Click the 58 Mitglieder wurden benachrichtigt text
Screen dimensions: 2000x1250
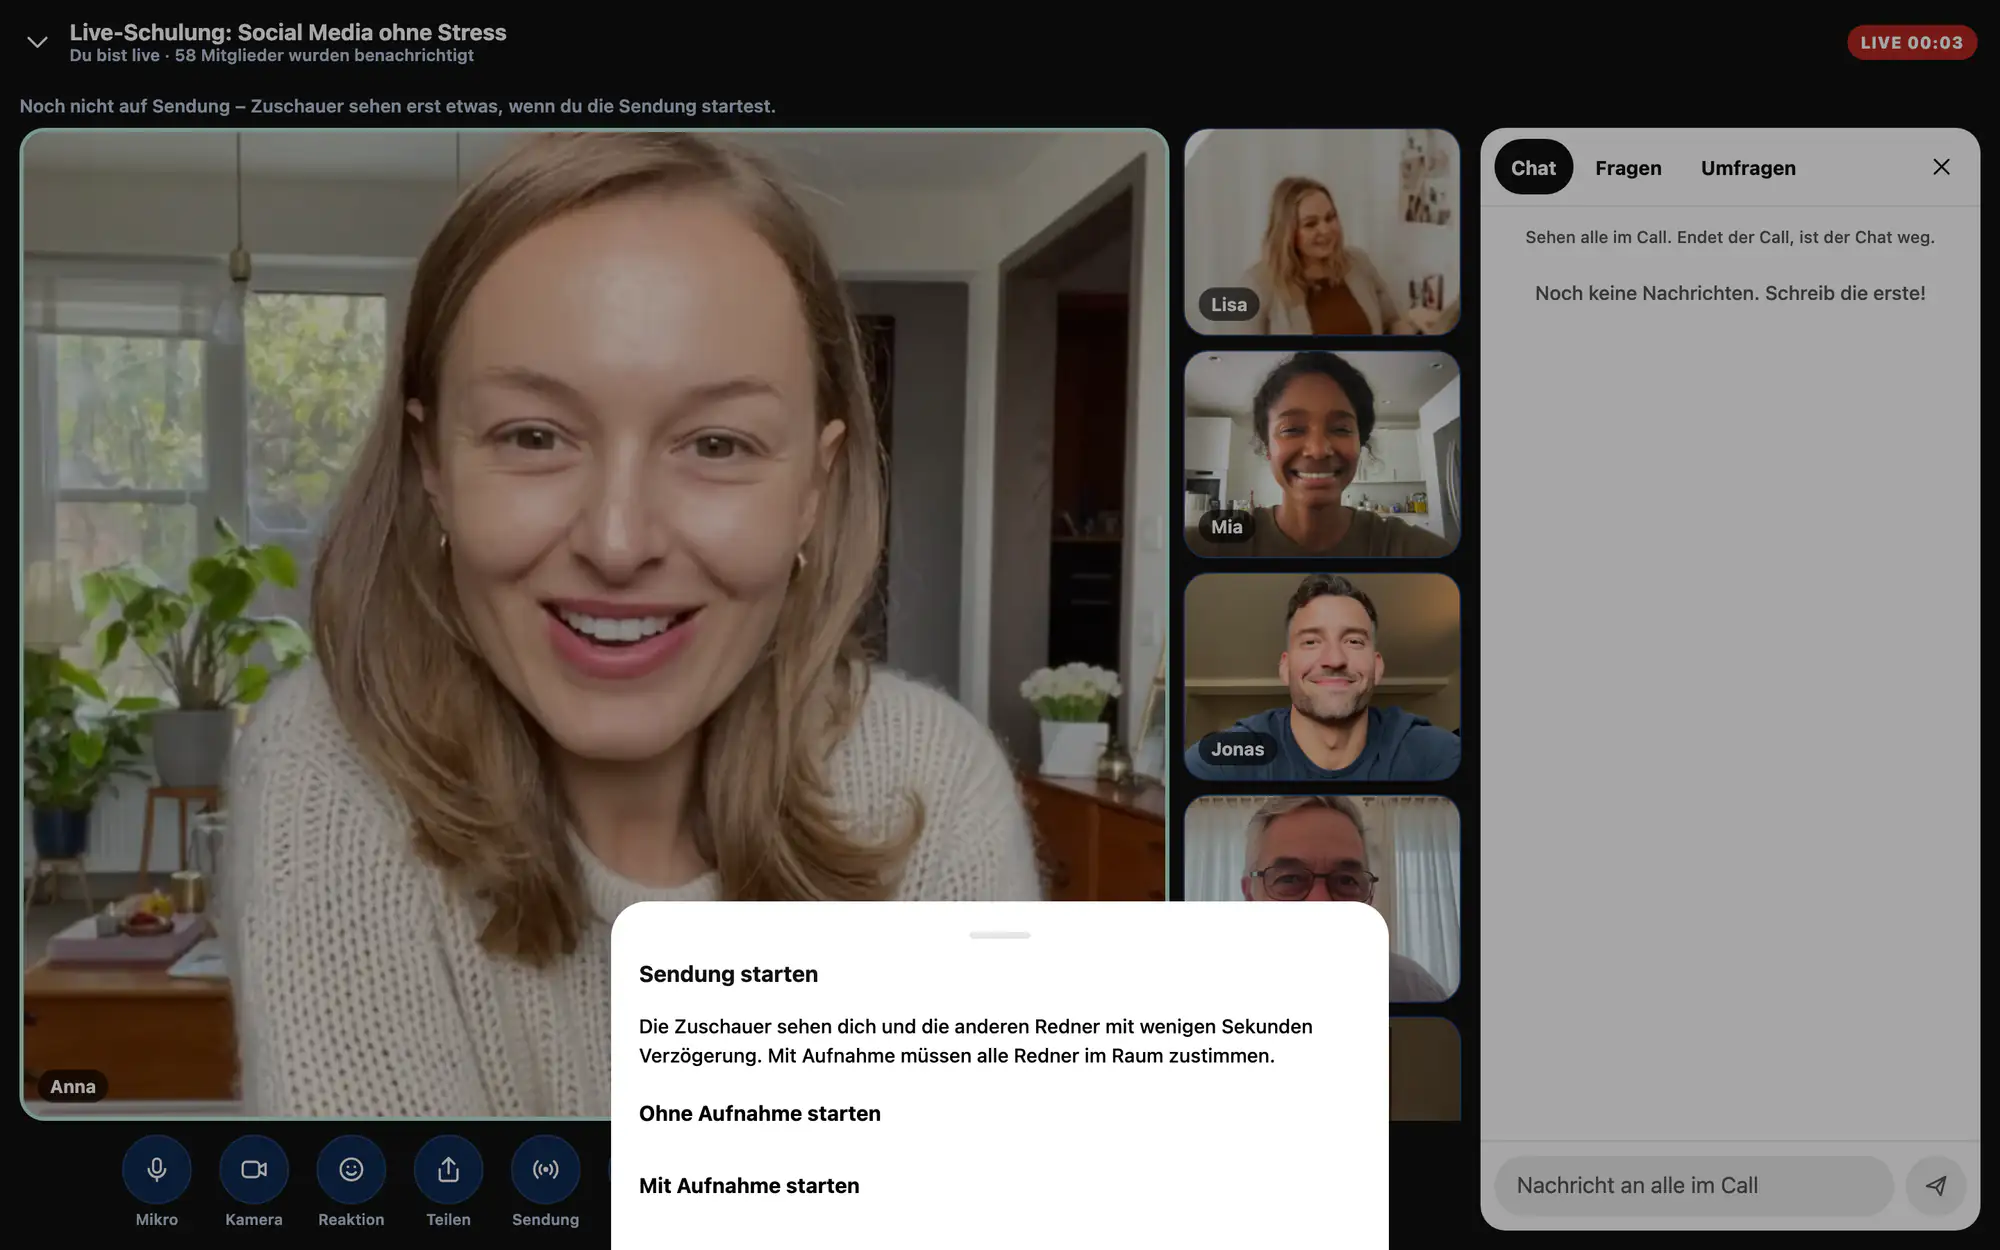tap(324, 55)
